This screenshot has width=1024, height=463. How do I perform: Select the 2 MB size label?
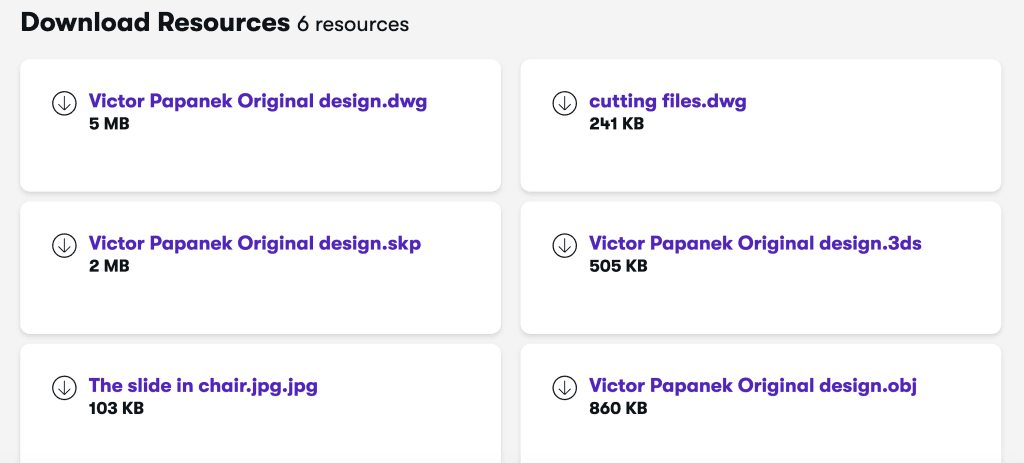pos(109,266)
